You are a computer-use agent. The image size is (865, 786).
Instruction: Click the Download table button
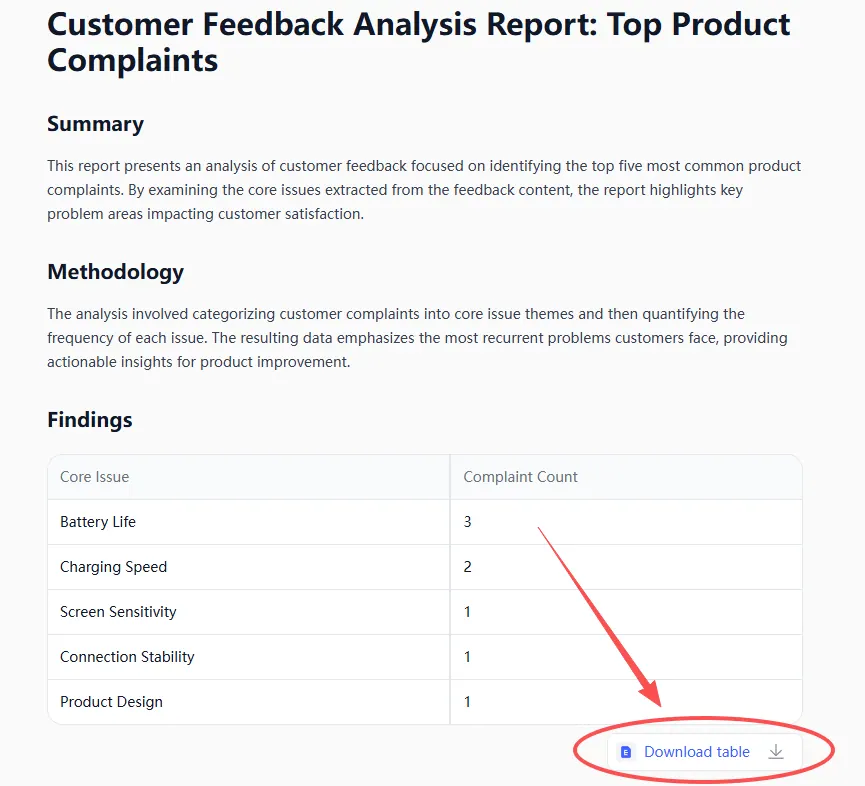(x=700, y=751)
